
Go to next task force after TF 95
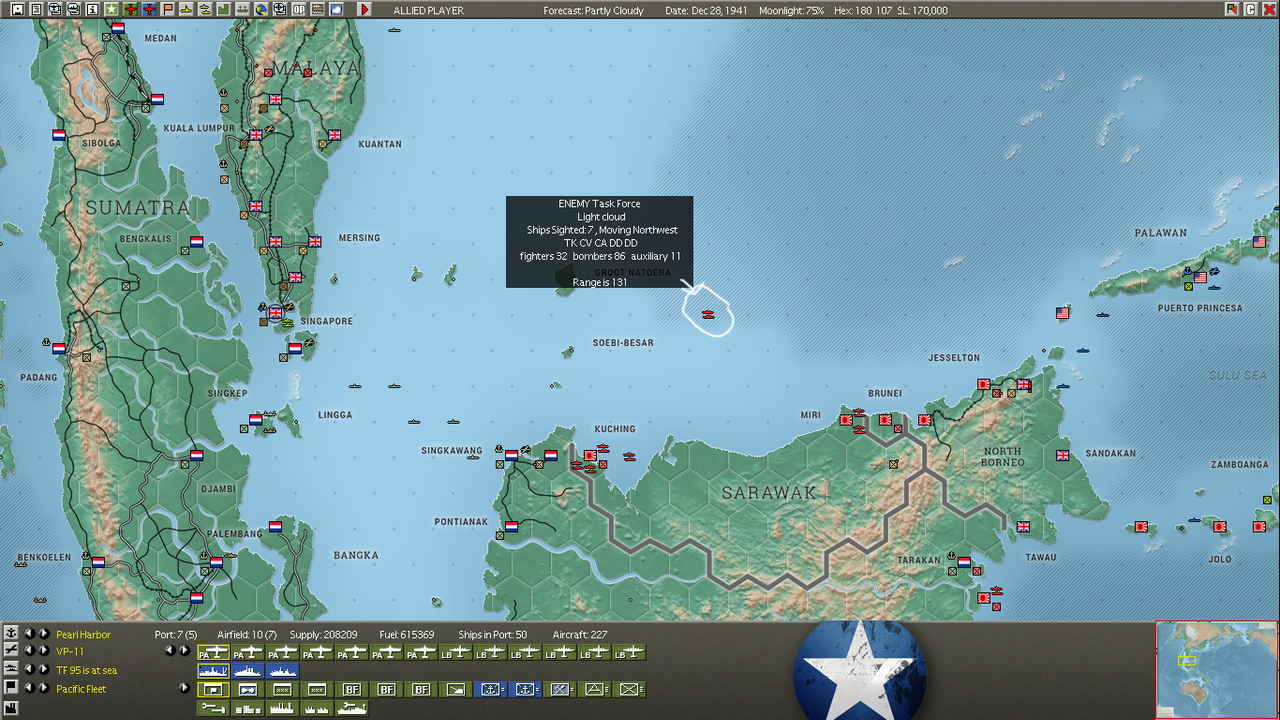(44, 669)
